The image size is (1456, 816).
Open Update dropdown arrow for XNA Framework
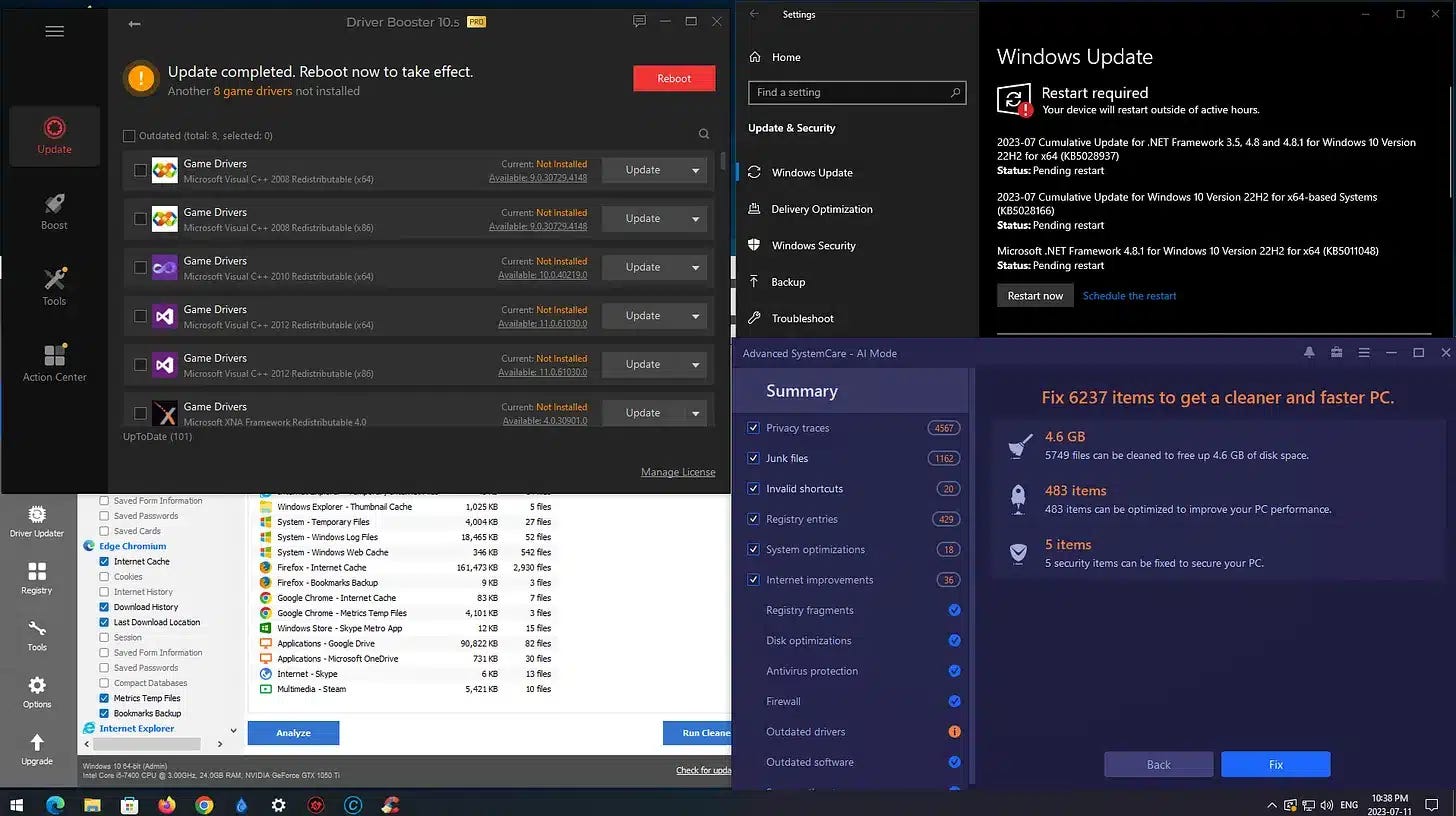point(695,413)
